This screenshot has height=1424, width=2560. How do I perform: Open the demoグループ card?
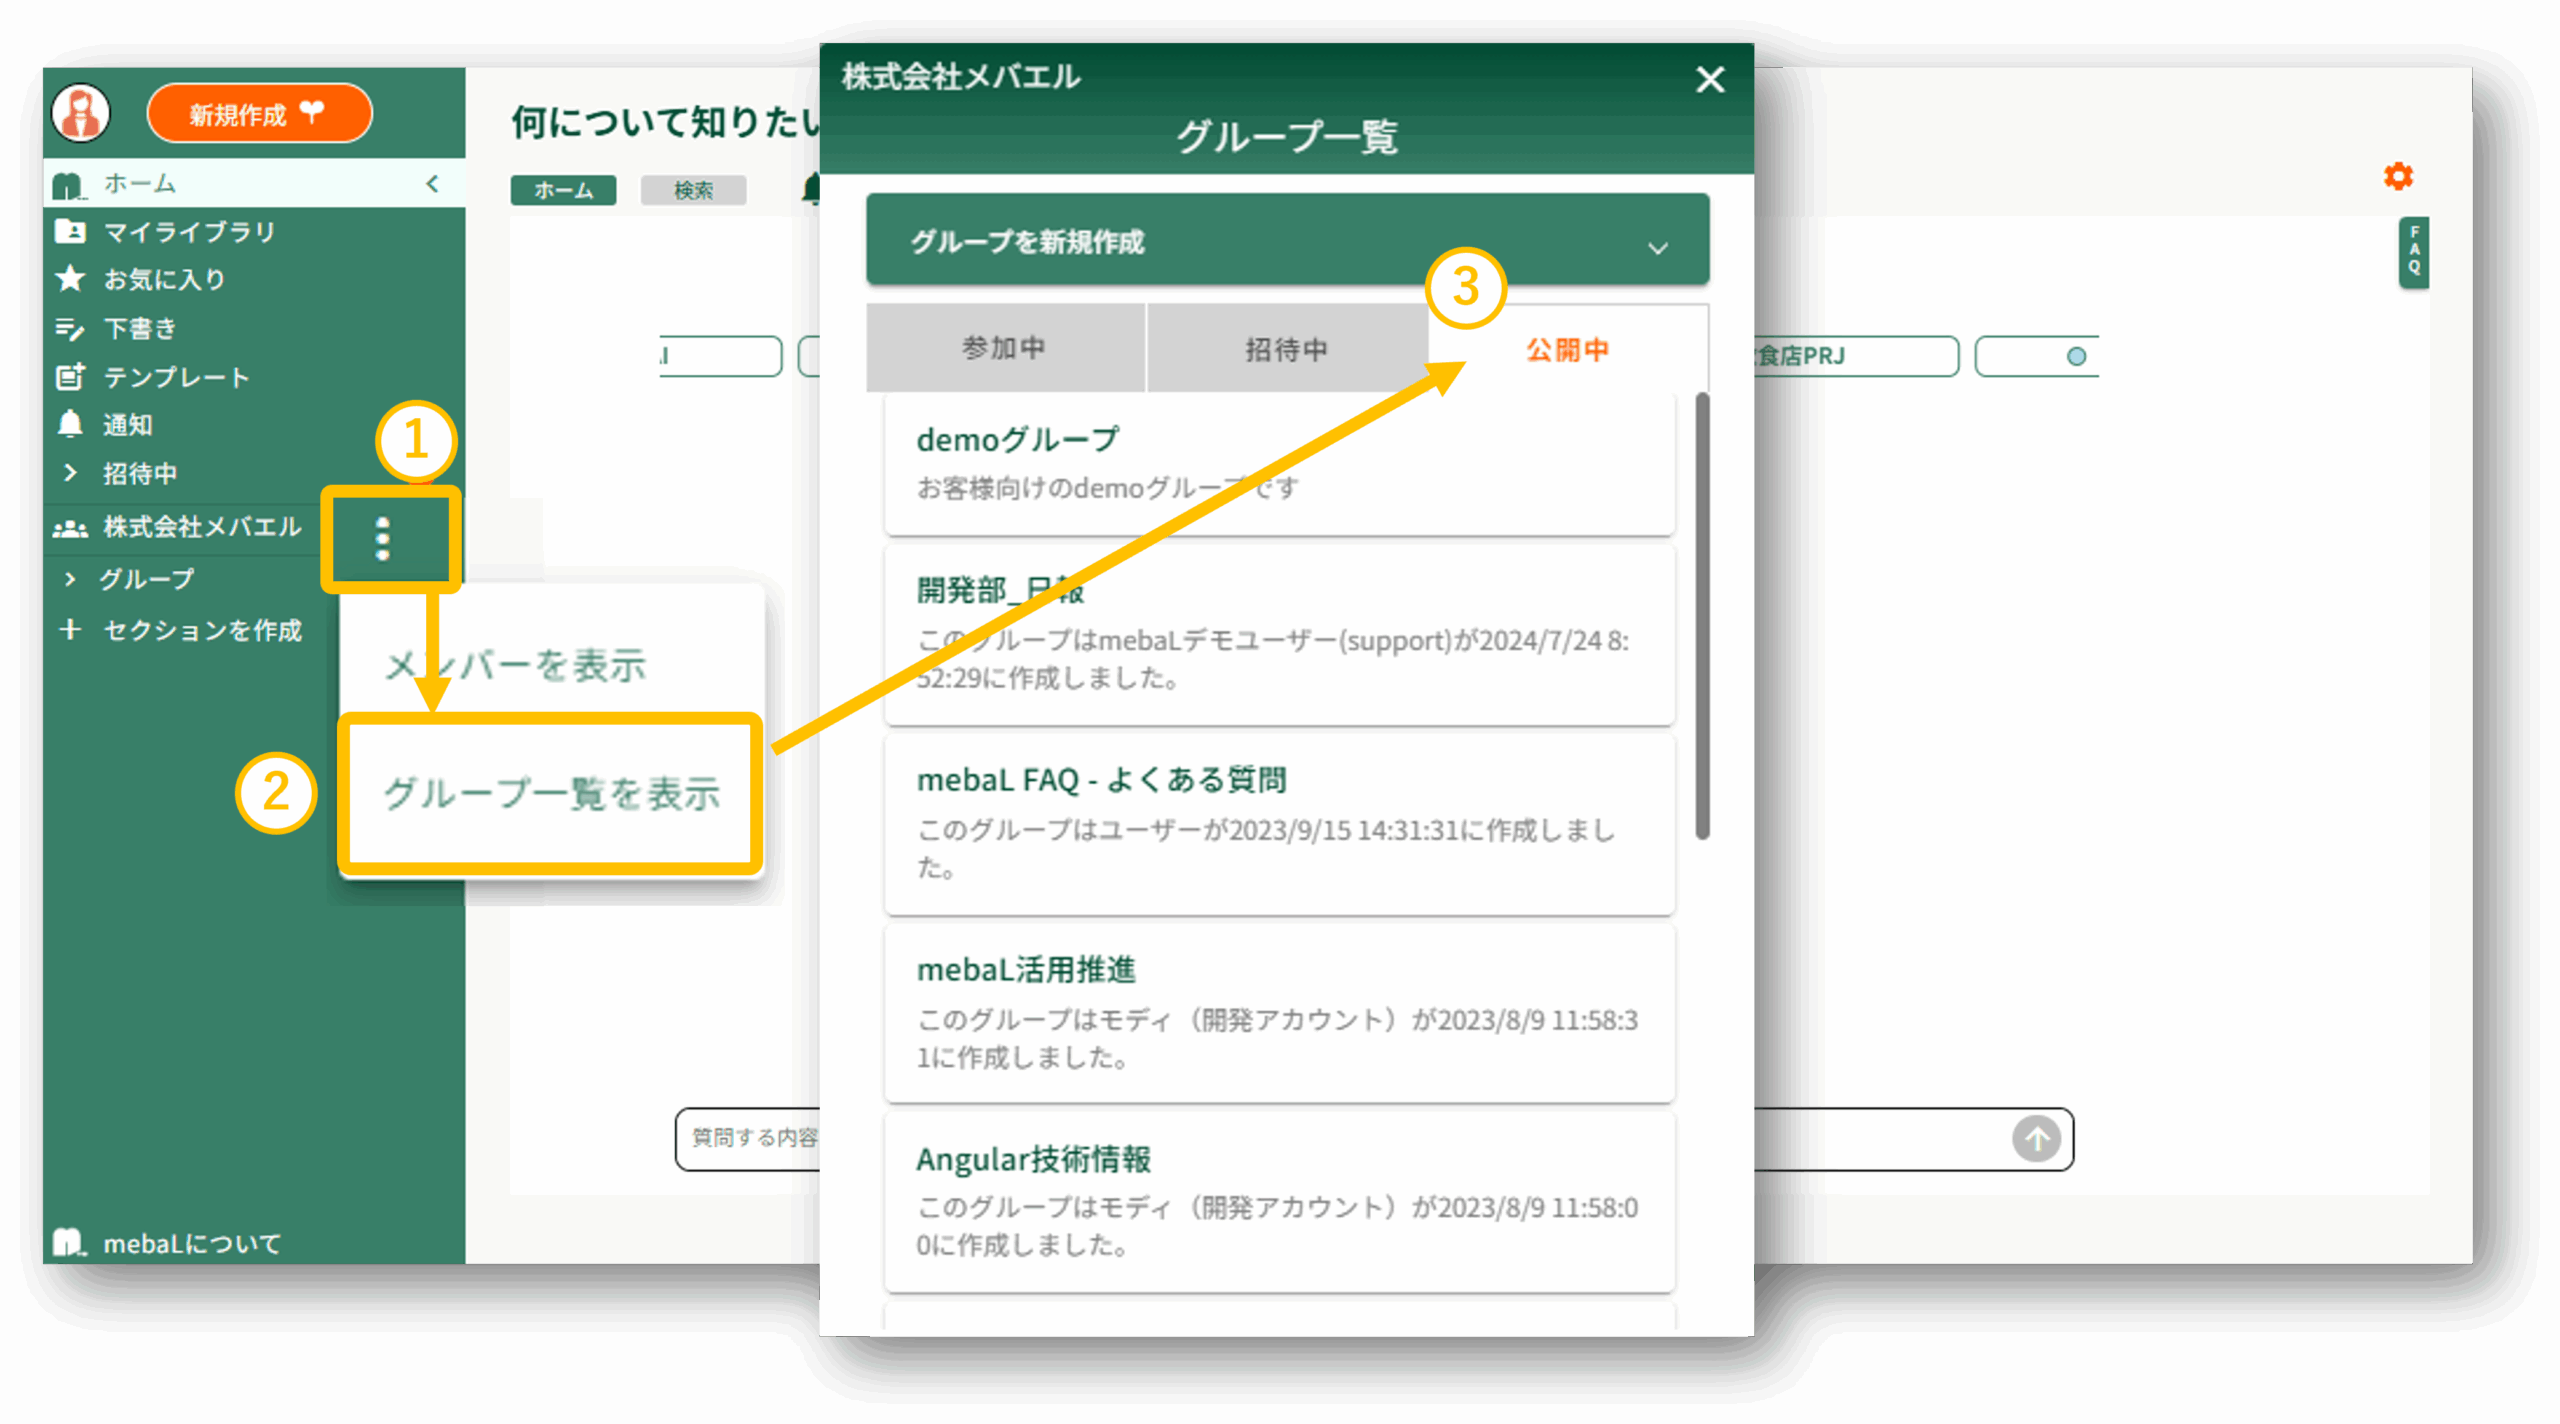point(1279,464)
